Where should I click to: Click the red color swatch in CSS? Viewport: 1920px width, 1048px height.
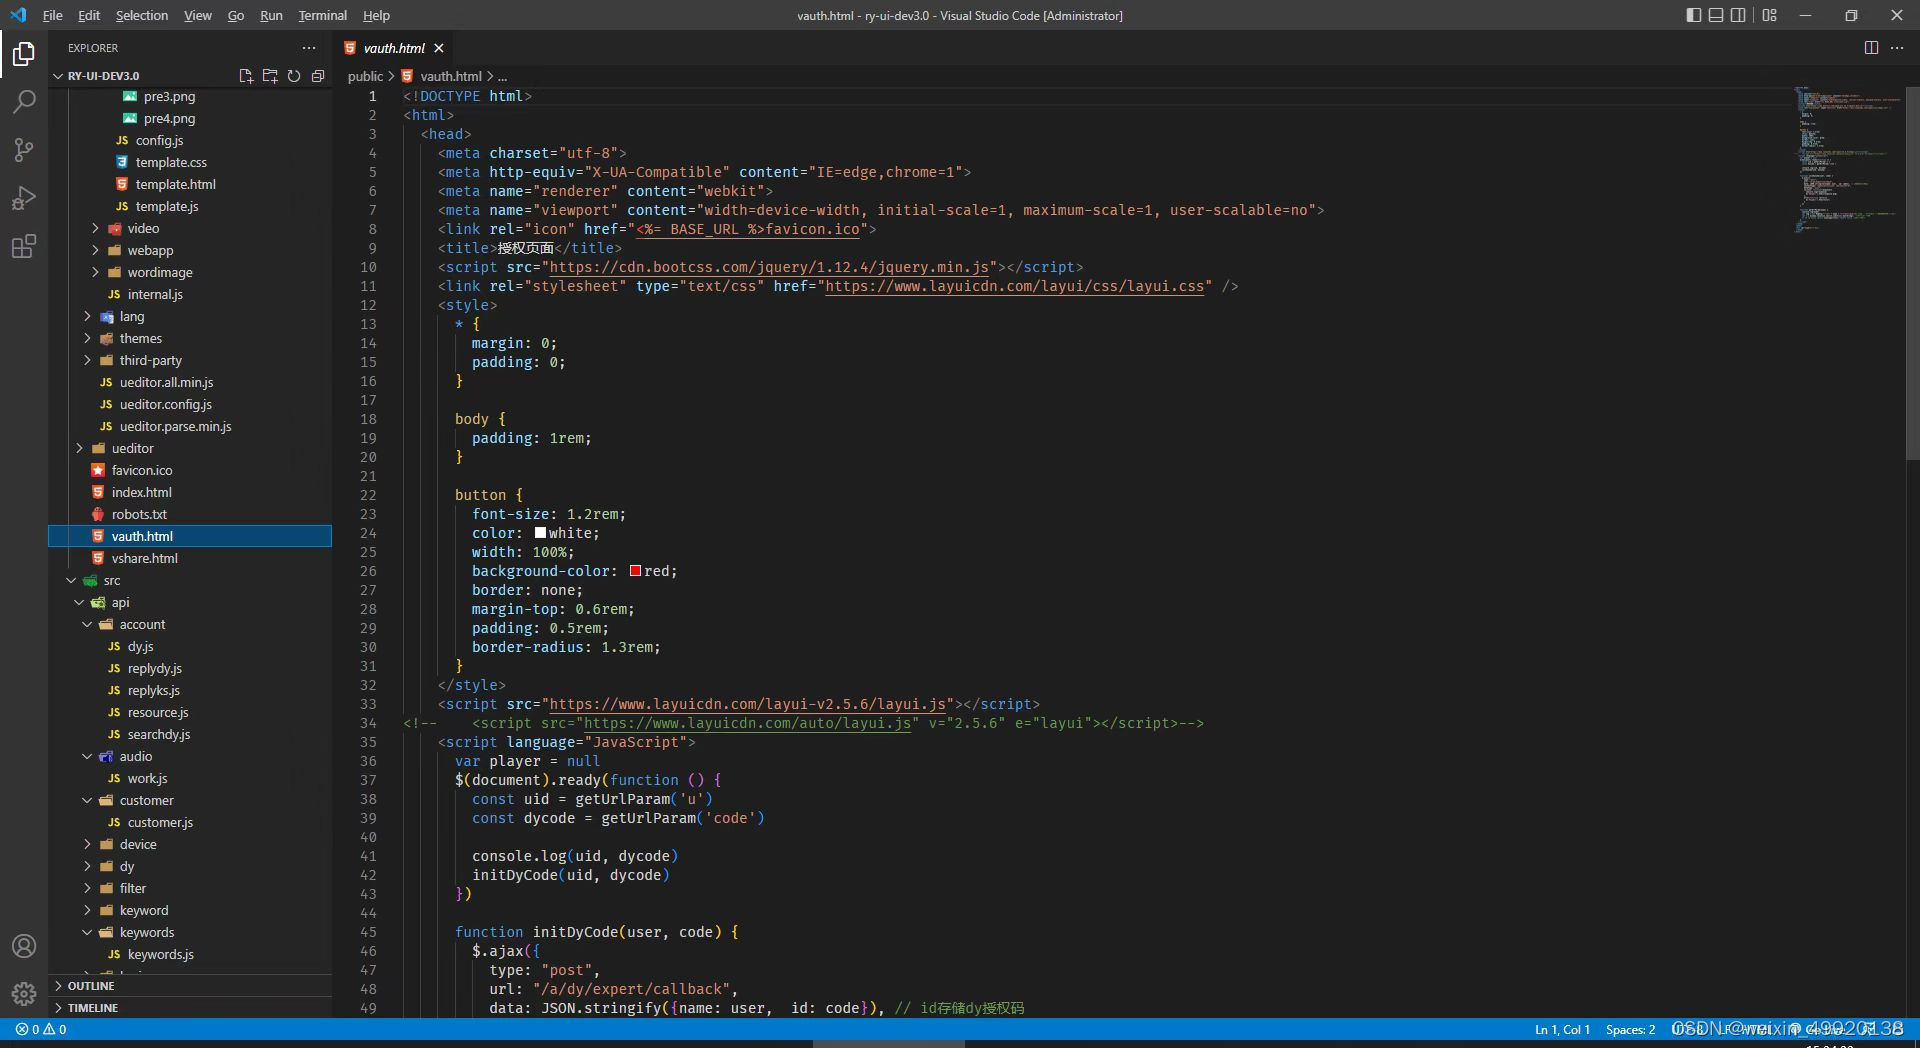(x=635, y=571)
